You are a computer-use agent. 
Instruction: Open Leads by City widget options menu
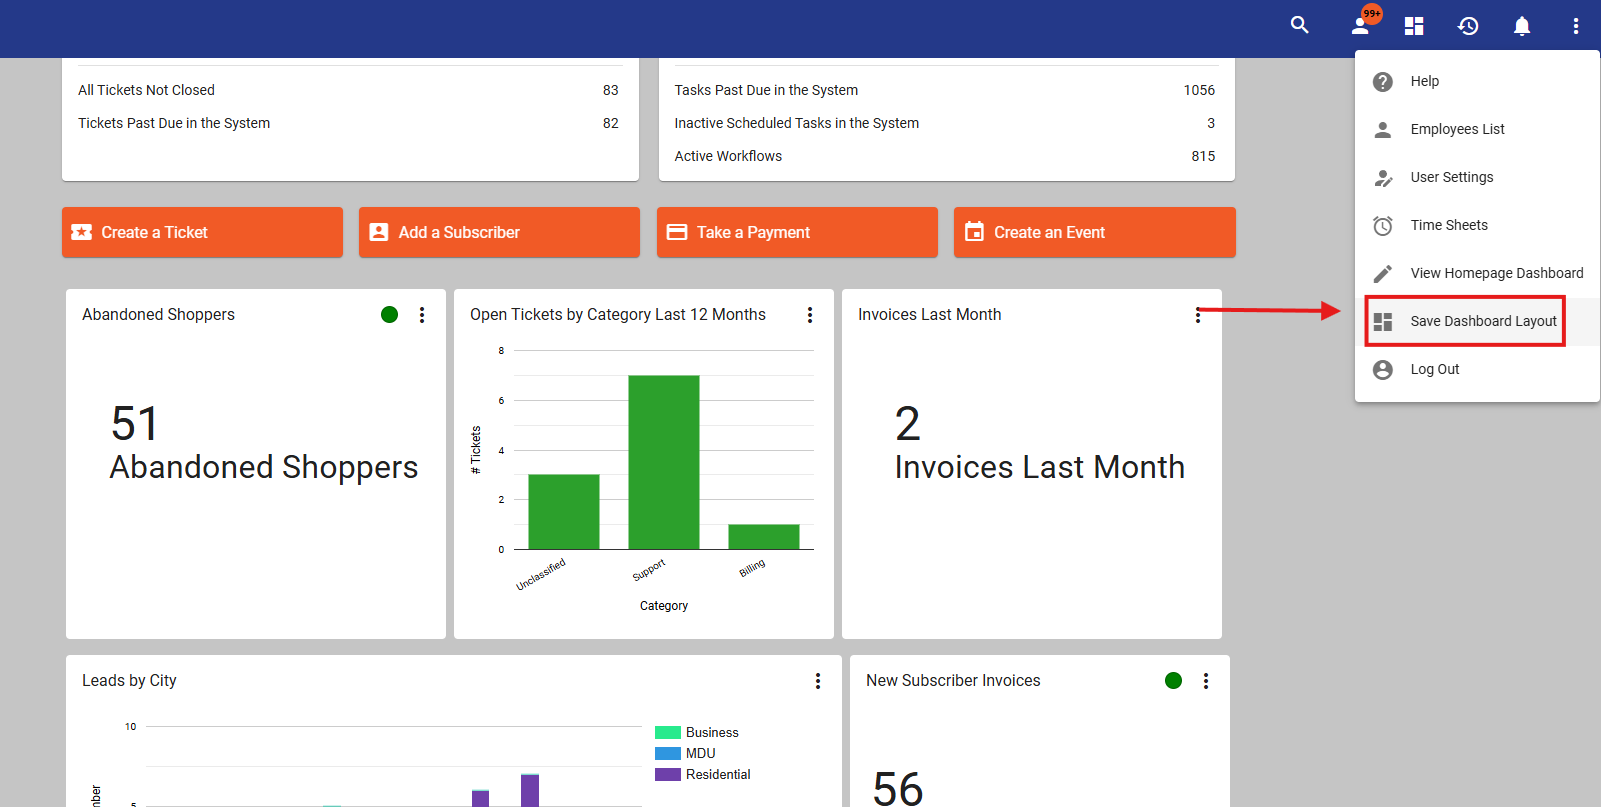click(818, 681)
